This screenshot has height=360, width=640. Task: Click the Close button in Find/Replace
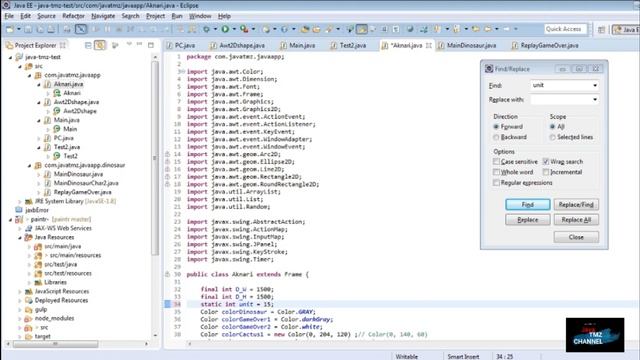coord(576,237)
